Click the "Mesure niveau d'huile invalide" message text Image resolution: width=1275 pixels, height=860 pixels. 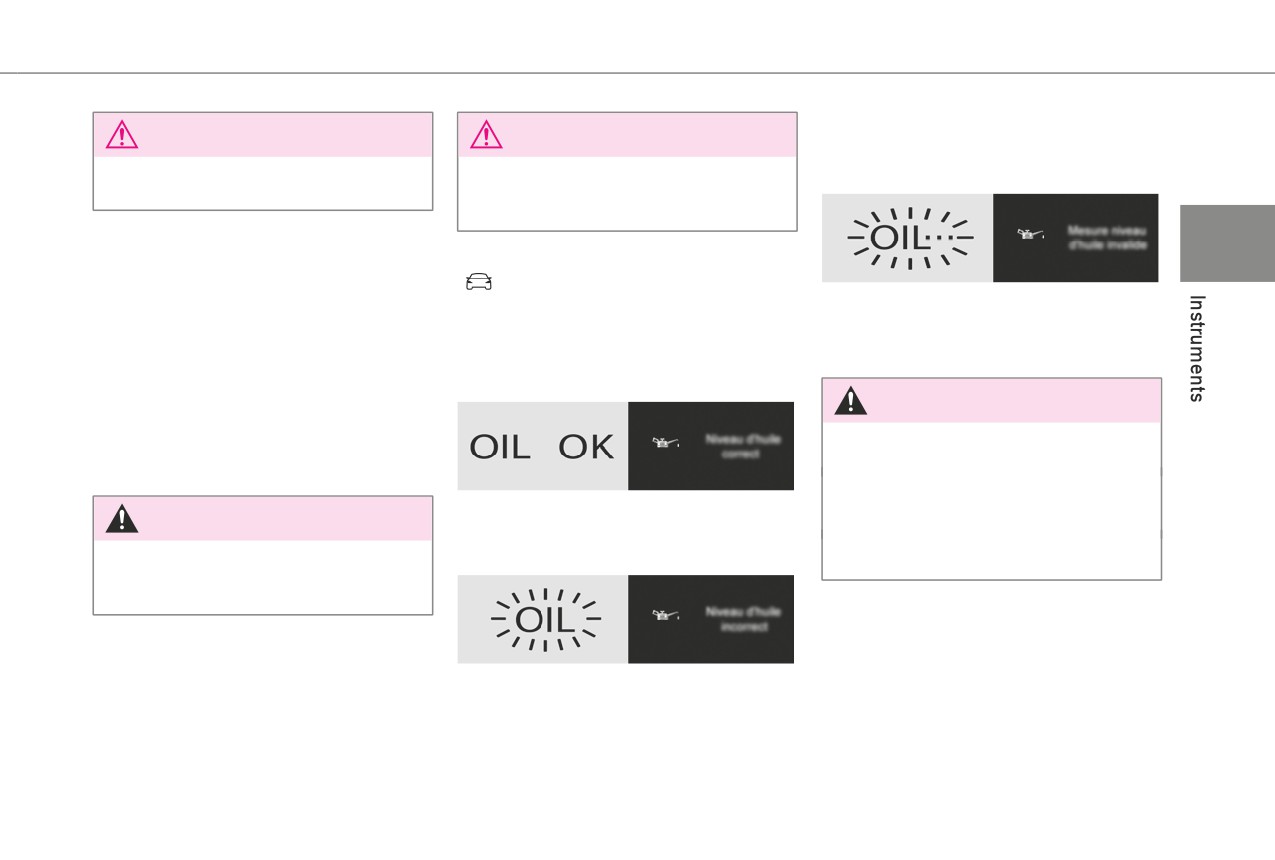pyautogui.click(x=1107, y=238)
